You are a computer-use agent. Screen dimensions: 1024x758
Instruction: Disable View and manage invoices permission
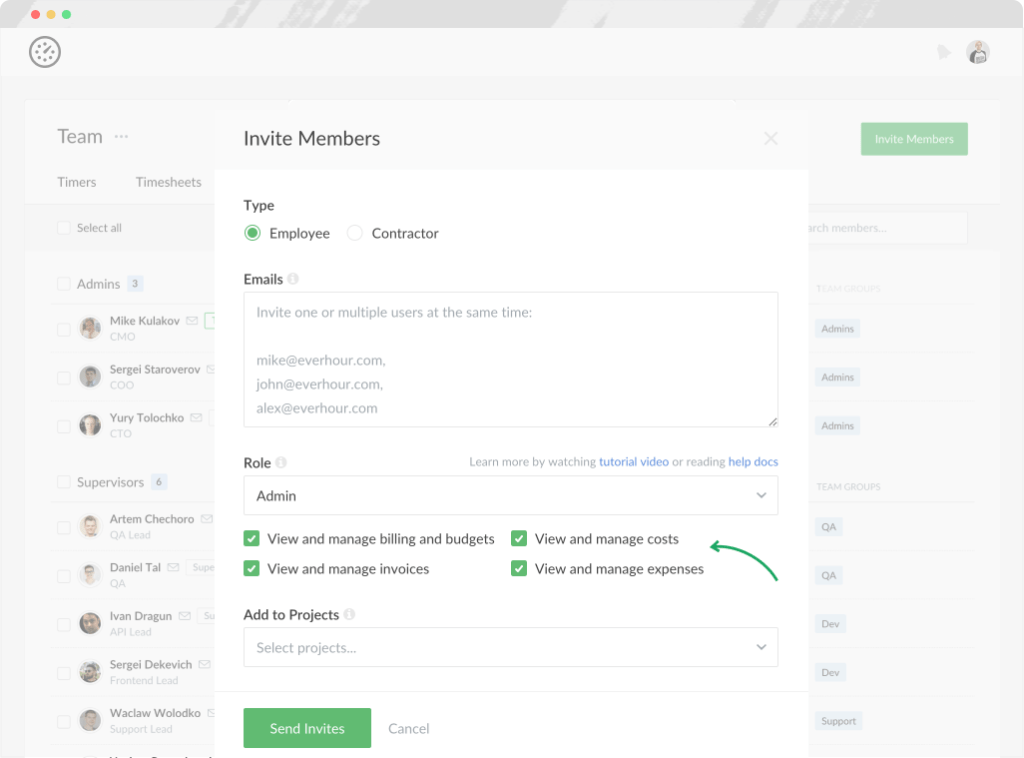(251, 568)
